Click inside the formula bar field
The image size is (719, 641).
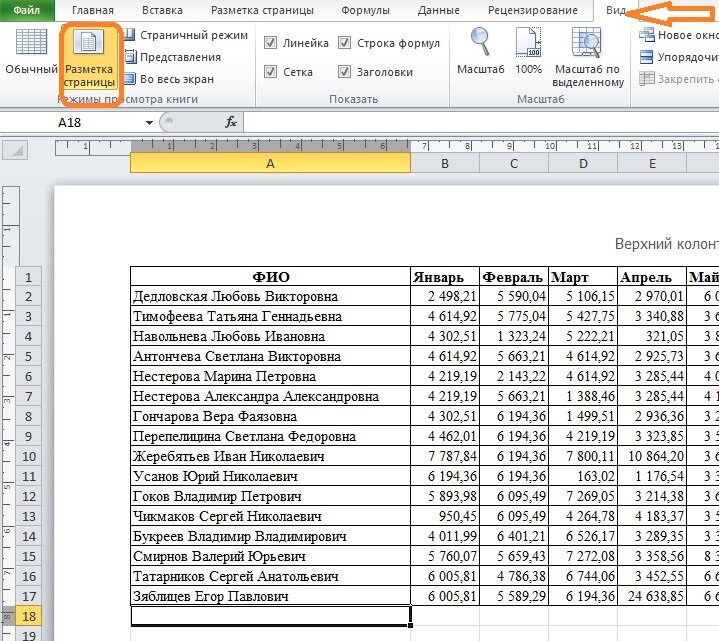(x=481, y=122)
